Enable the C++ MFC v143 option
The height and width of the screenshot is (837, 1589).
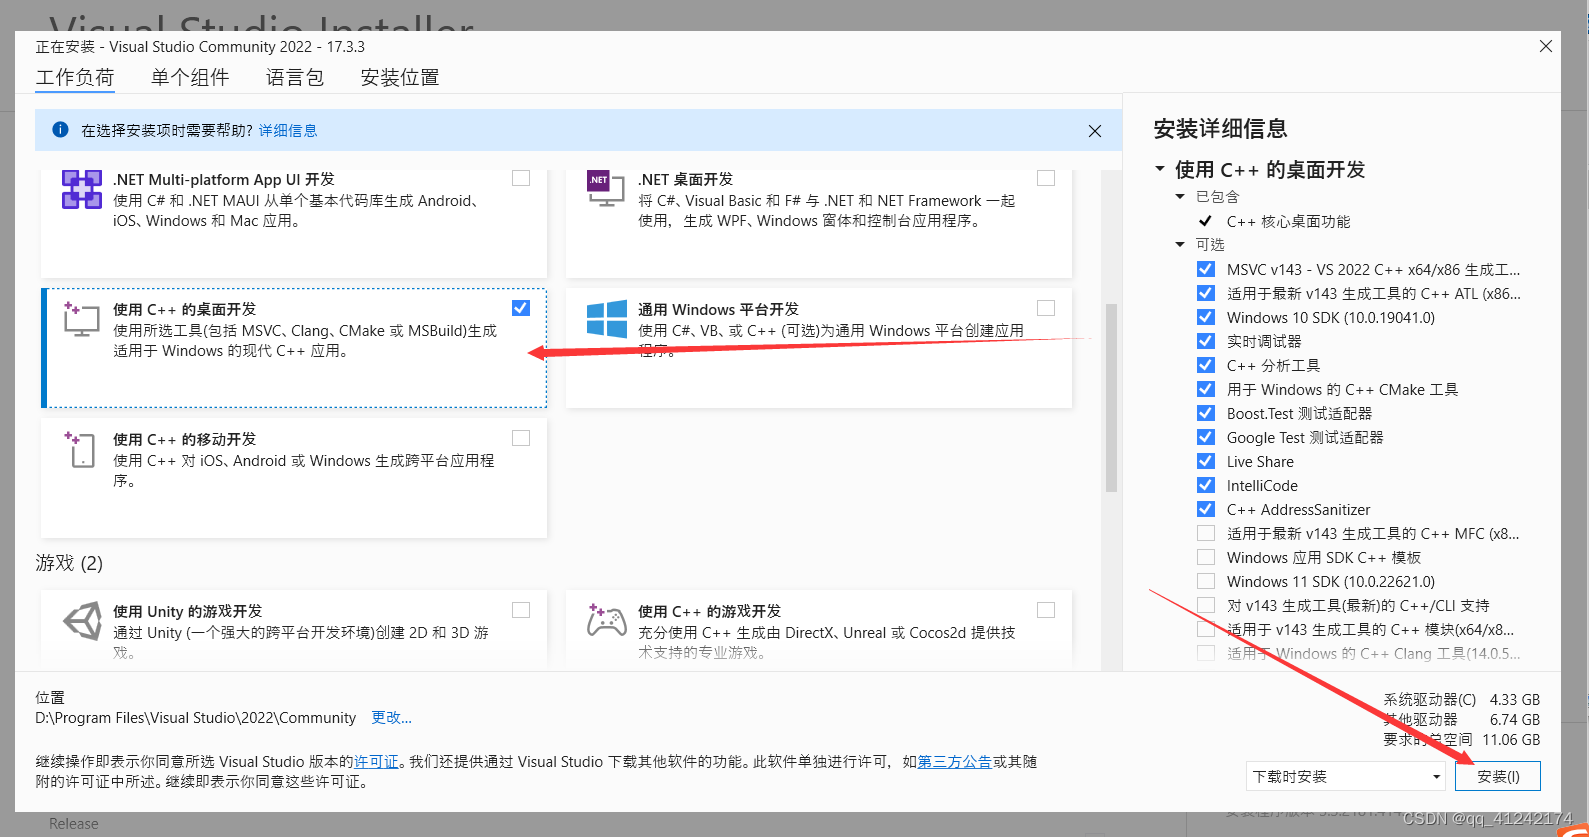point(1206,533)
